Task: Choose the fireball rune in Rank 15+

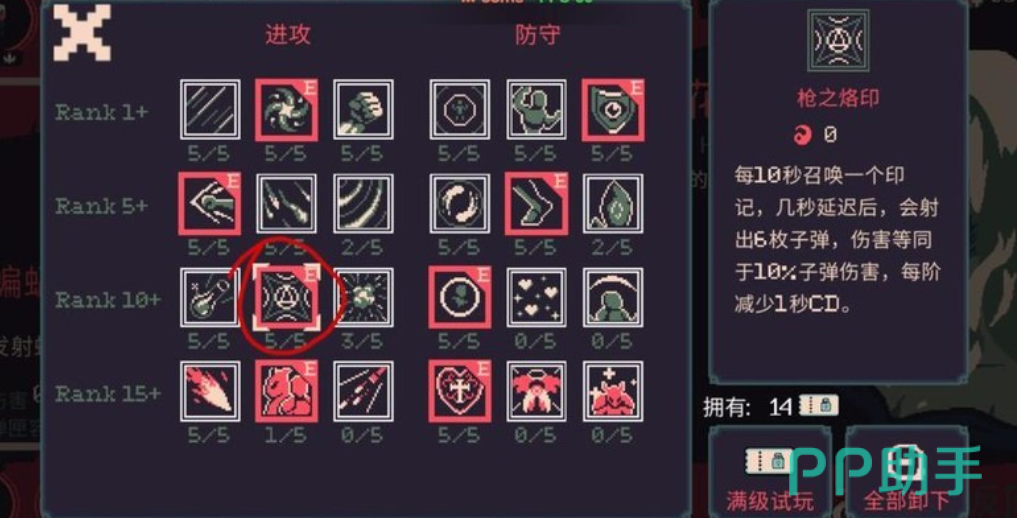Action: click(x=210, y=392)
